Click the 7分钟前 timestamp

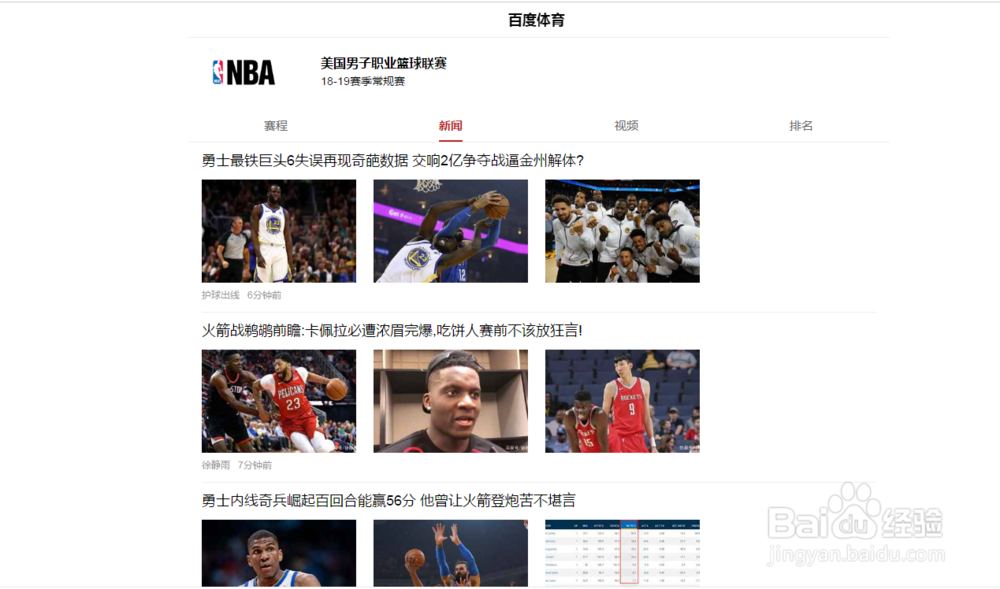click(x=254, y=465)
